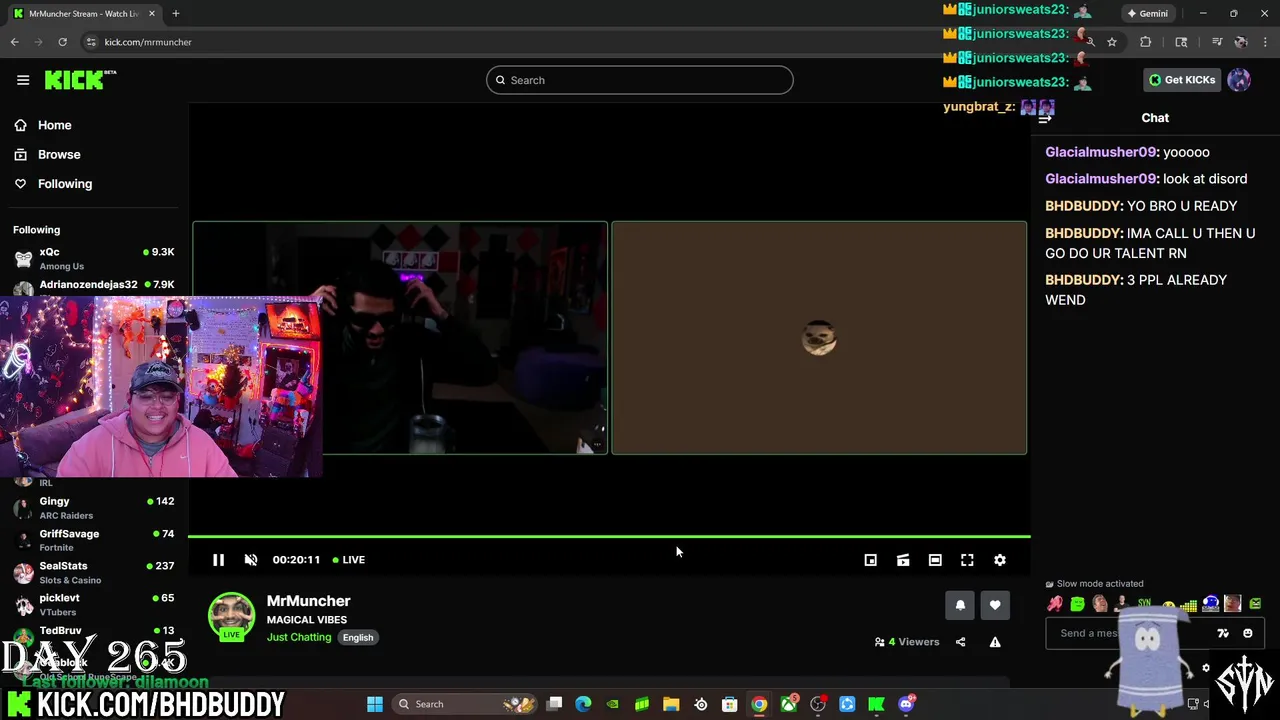The height and width of the screenshot is (720, 1280).
Task: Insert the blue headset emote
Action: (1211, 604)
